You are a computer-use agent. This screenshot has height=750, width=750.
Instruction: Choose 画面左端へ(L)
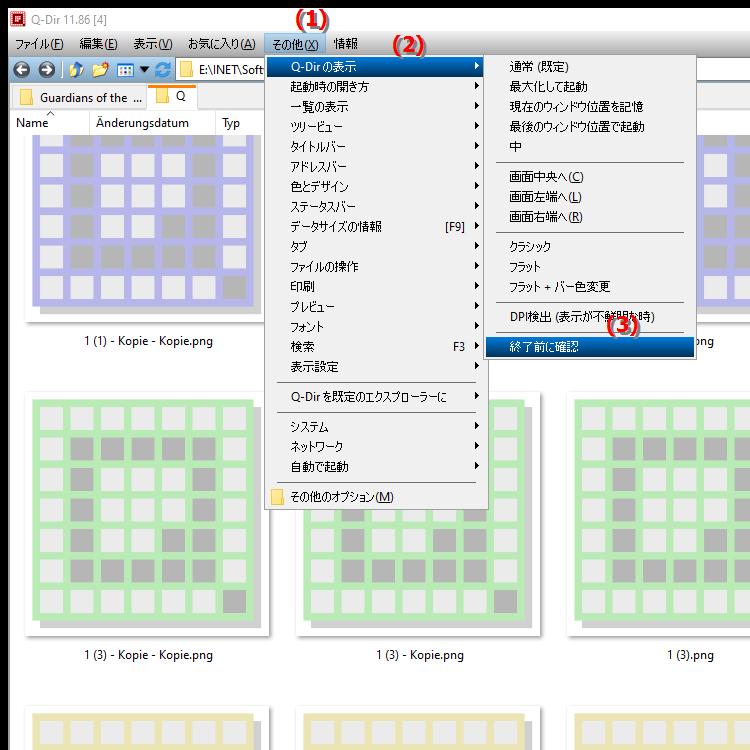[x=590, y=197]
